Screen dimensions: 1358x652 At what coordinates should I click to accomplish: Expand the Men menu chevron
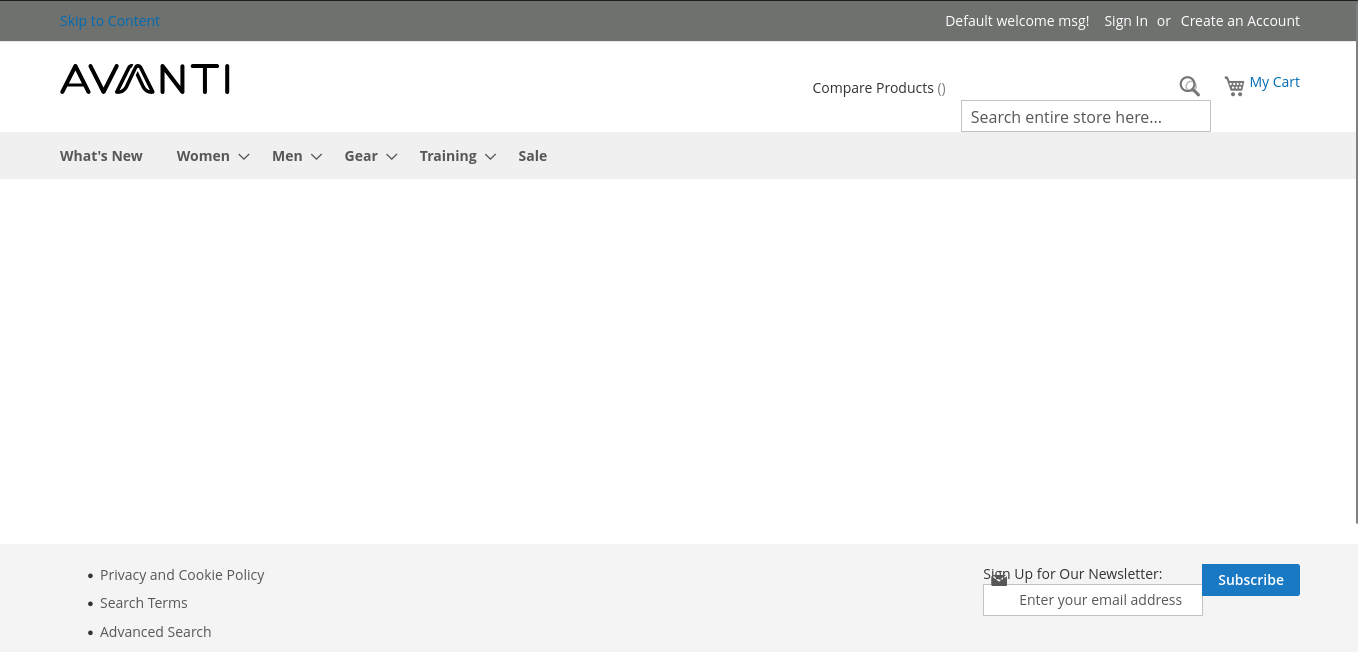317,157
